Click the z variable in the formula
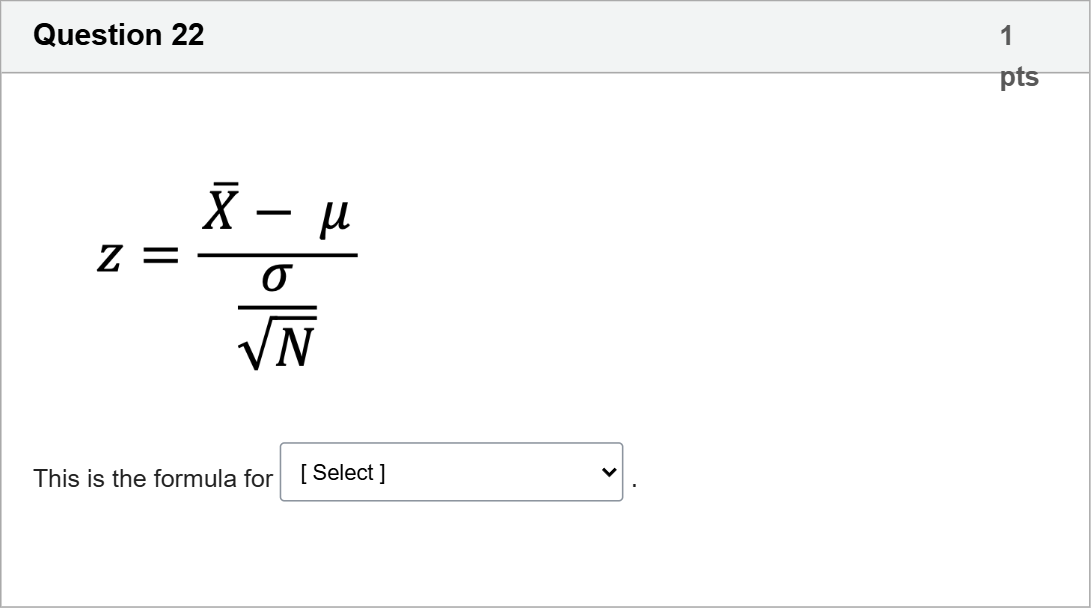 [x=111, y=255]
